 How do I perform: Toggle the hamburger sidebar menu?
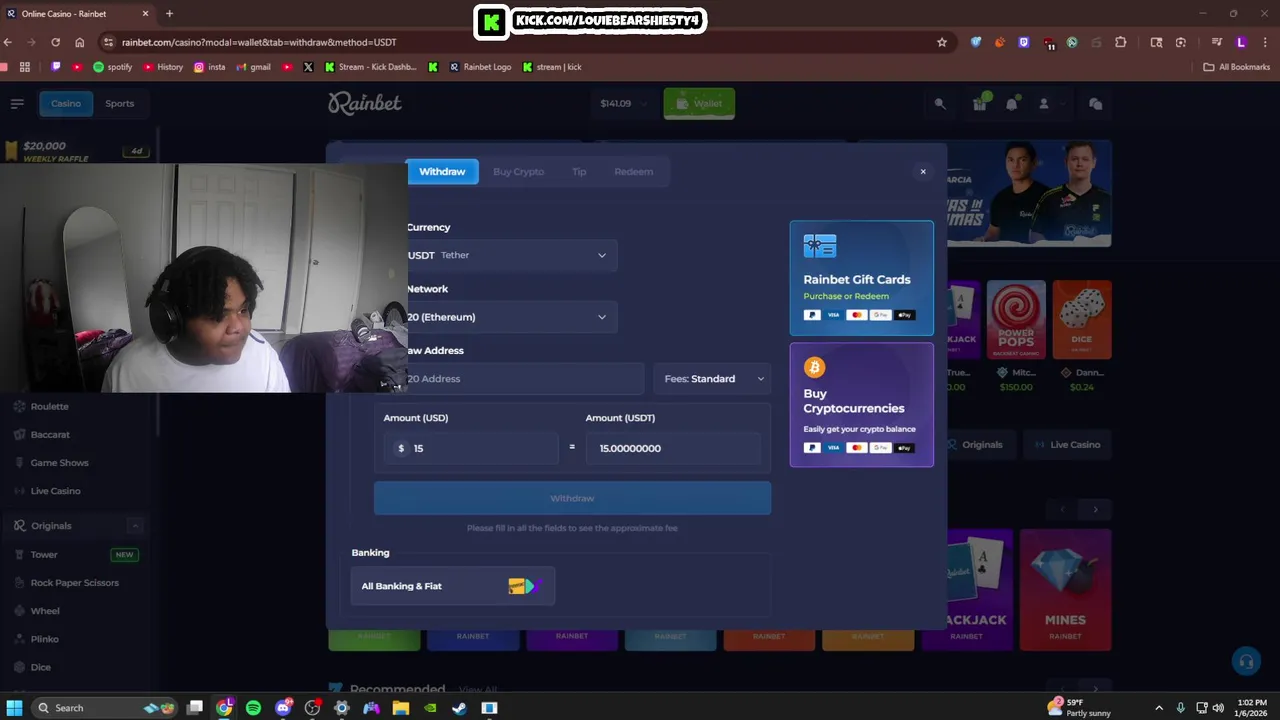[17, 103]
